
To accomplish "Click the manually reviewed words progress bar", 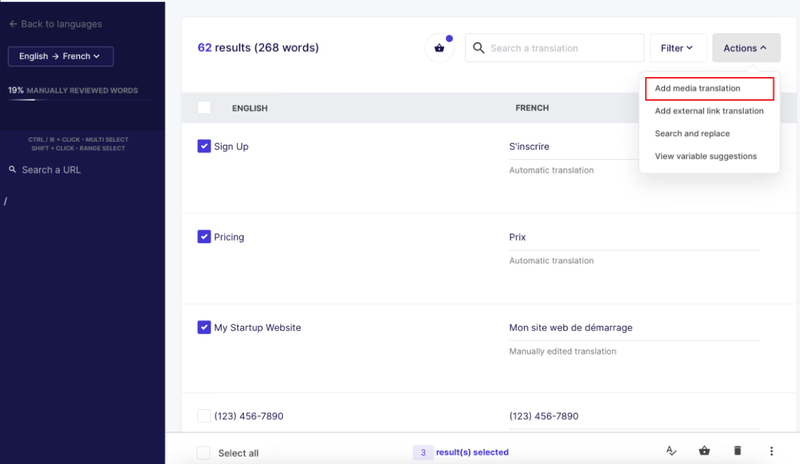I will click(78, 100).
